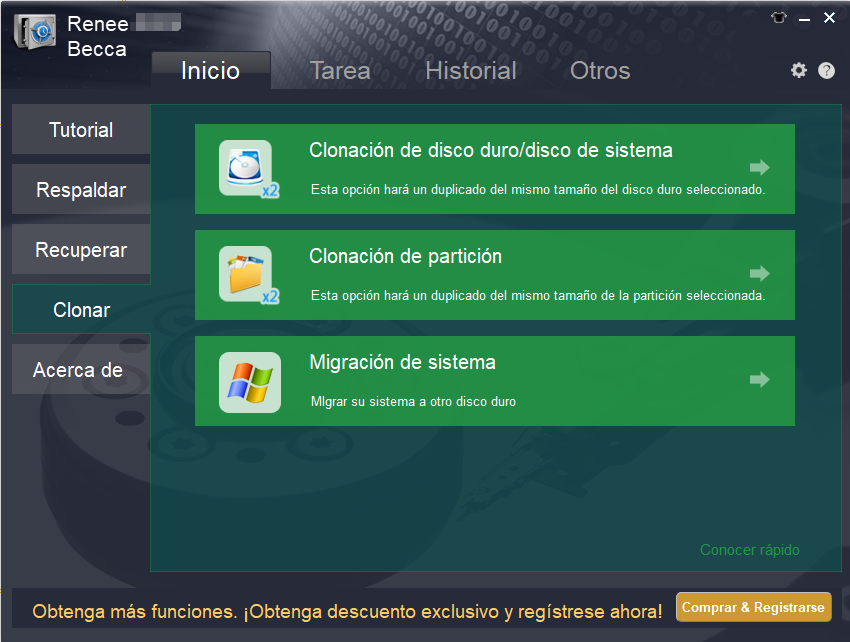Open the Historial tab
The height and width of the screenshot is (642, 850).
(x=471, y=71)
